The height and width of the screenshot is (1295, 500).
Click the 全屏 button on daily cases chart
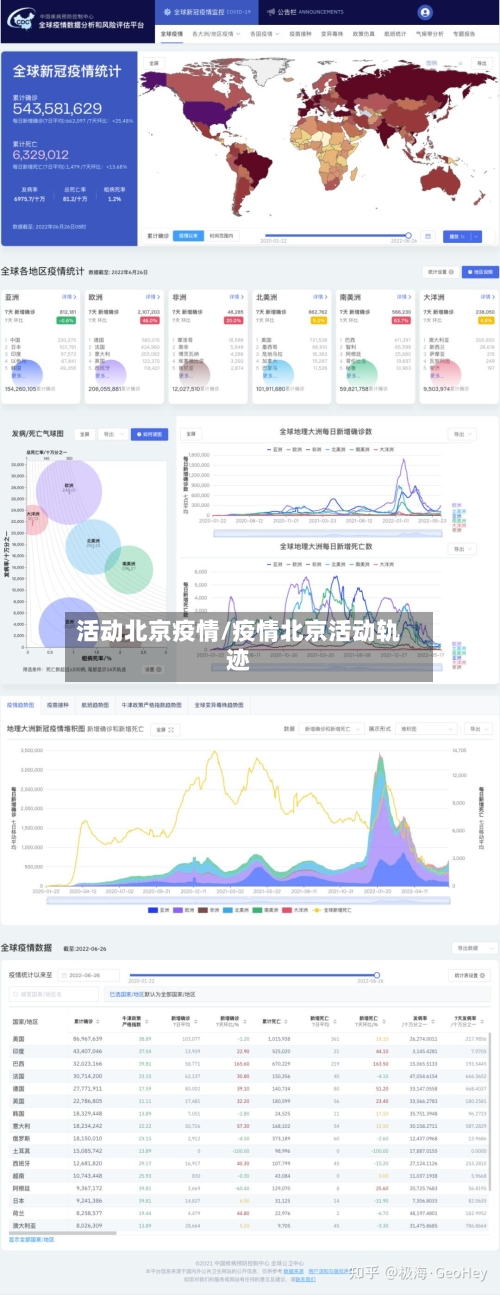193,434
